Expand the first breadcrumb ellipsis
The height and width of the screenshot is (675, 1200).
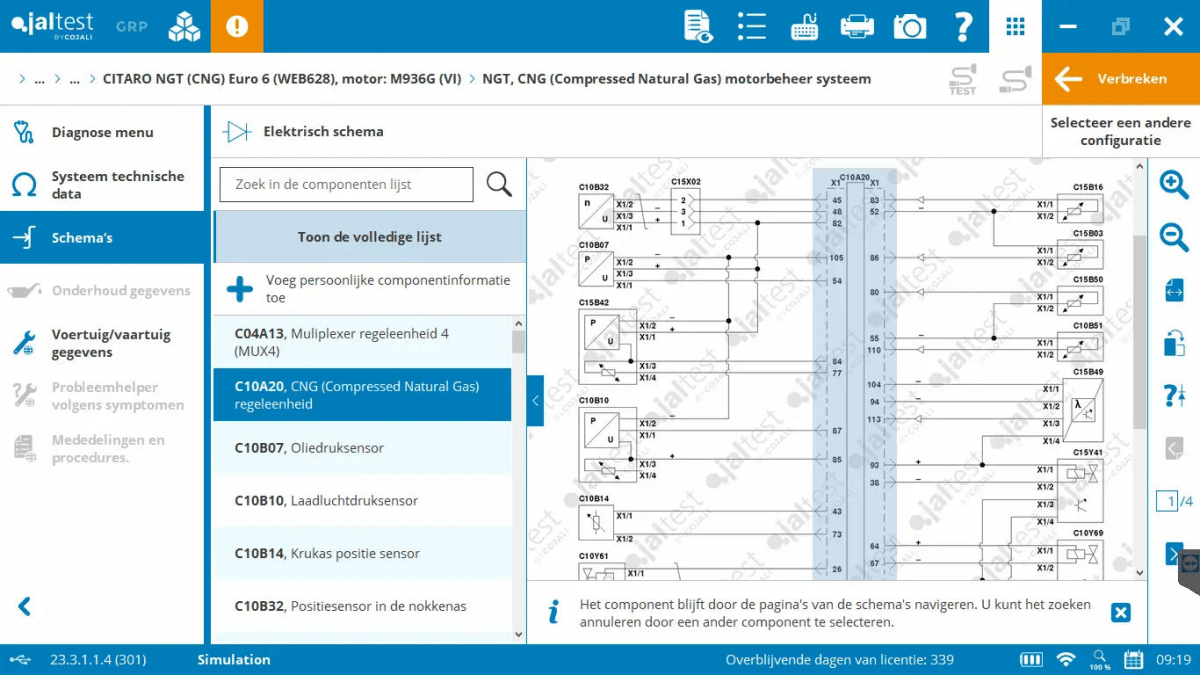[40, 79]
